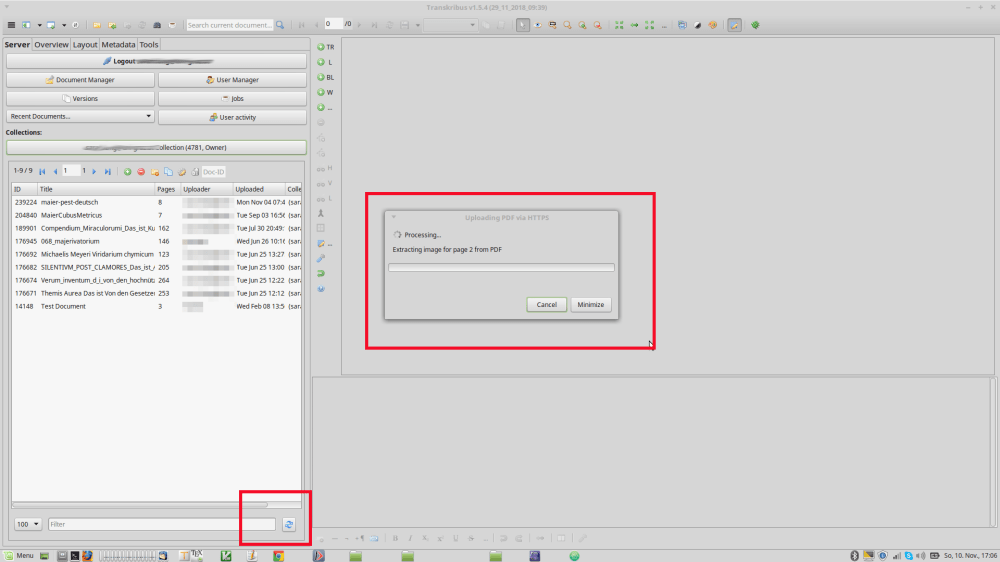Open the empty combo box in top toolbar
Screen dimensions: 1000x562
(450, 25)
